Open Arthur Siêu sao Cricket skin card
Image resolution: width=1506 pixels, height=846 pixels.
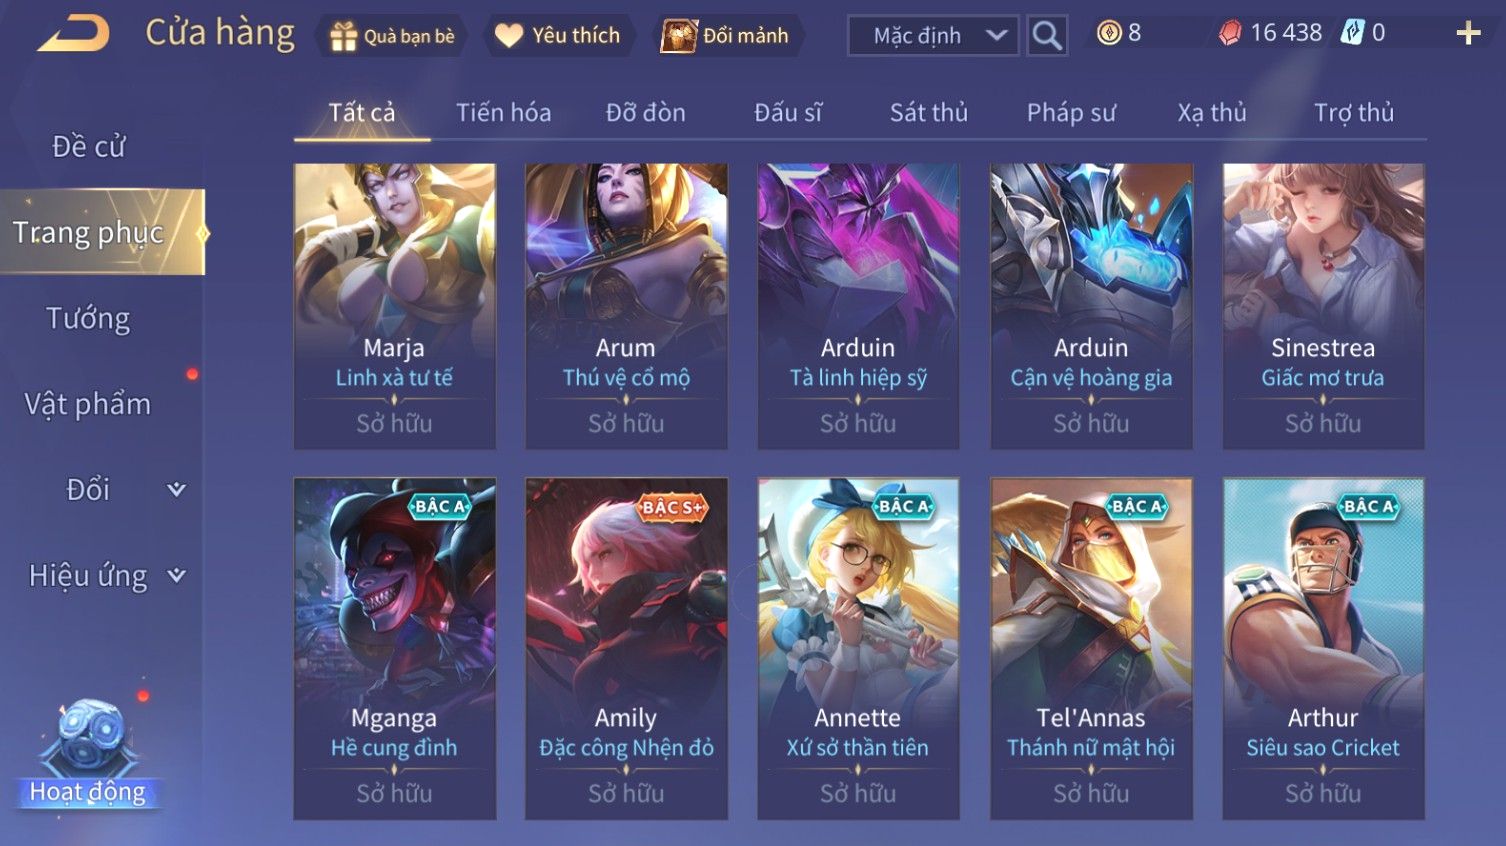[1323, 649]
